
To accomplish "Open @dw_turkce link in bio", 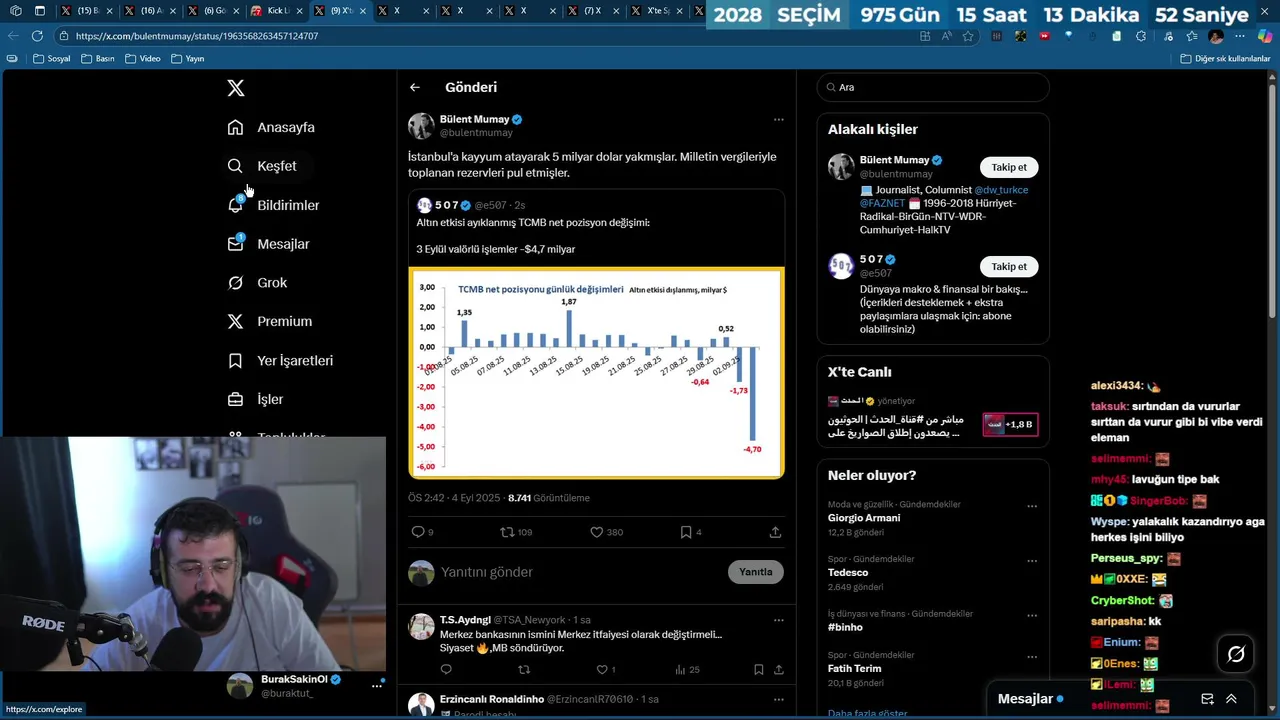I will click(1001, 190).
